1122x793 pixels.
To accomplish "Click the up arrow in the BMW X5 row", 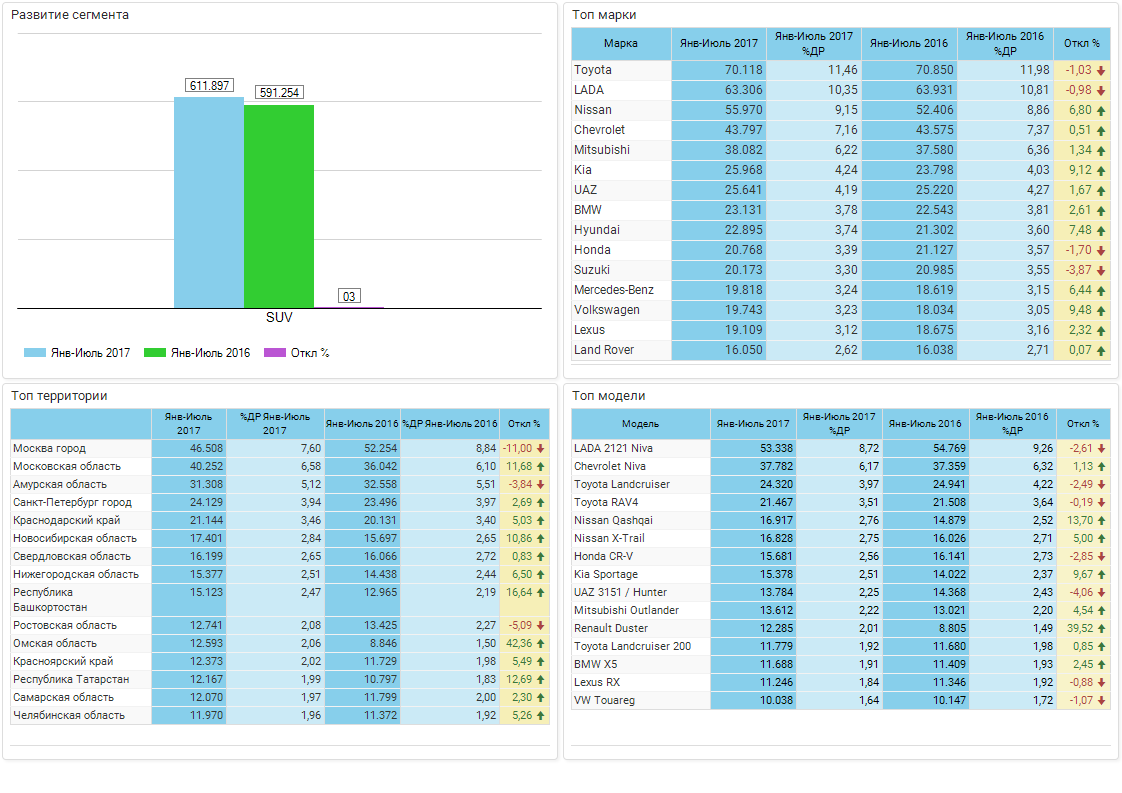I will click(1101, 665).
